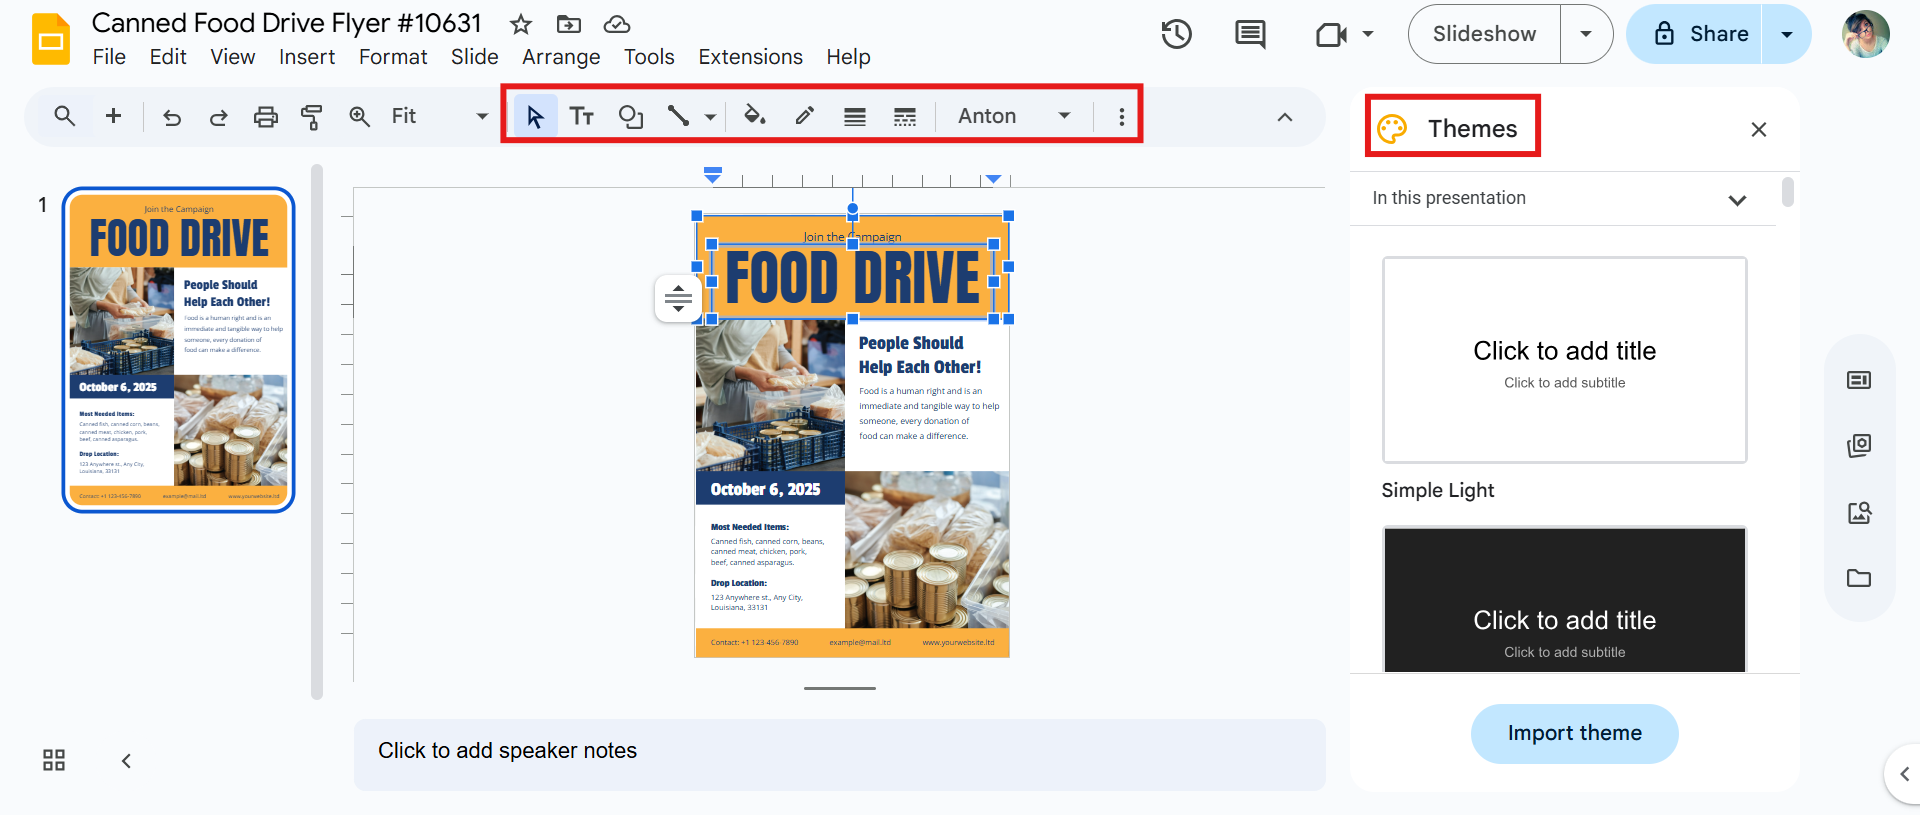Open the Format menu

[393, 57]
